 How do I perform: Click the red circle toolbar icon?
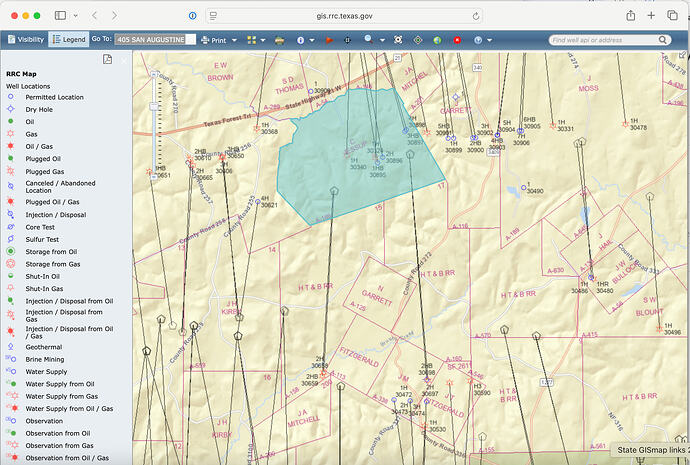click(457, 39)
